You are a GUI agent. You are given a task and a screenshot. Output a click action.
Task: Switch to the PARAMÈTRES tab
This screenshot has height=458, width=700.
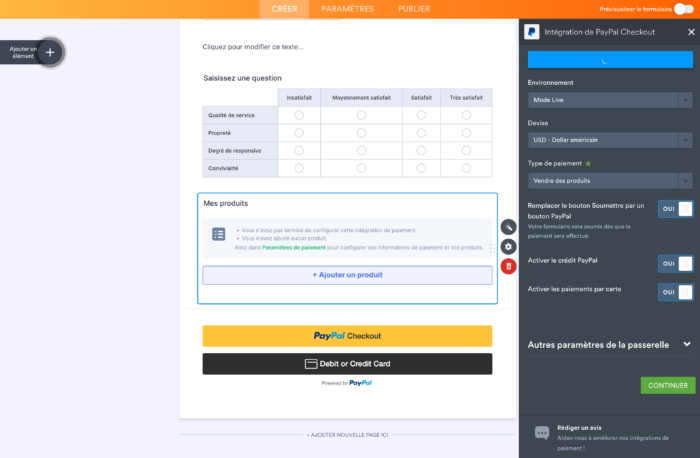pyautogui.click(x=347, y=9)
